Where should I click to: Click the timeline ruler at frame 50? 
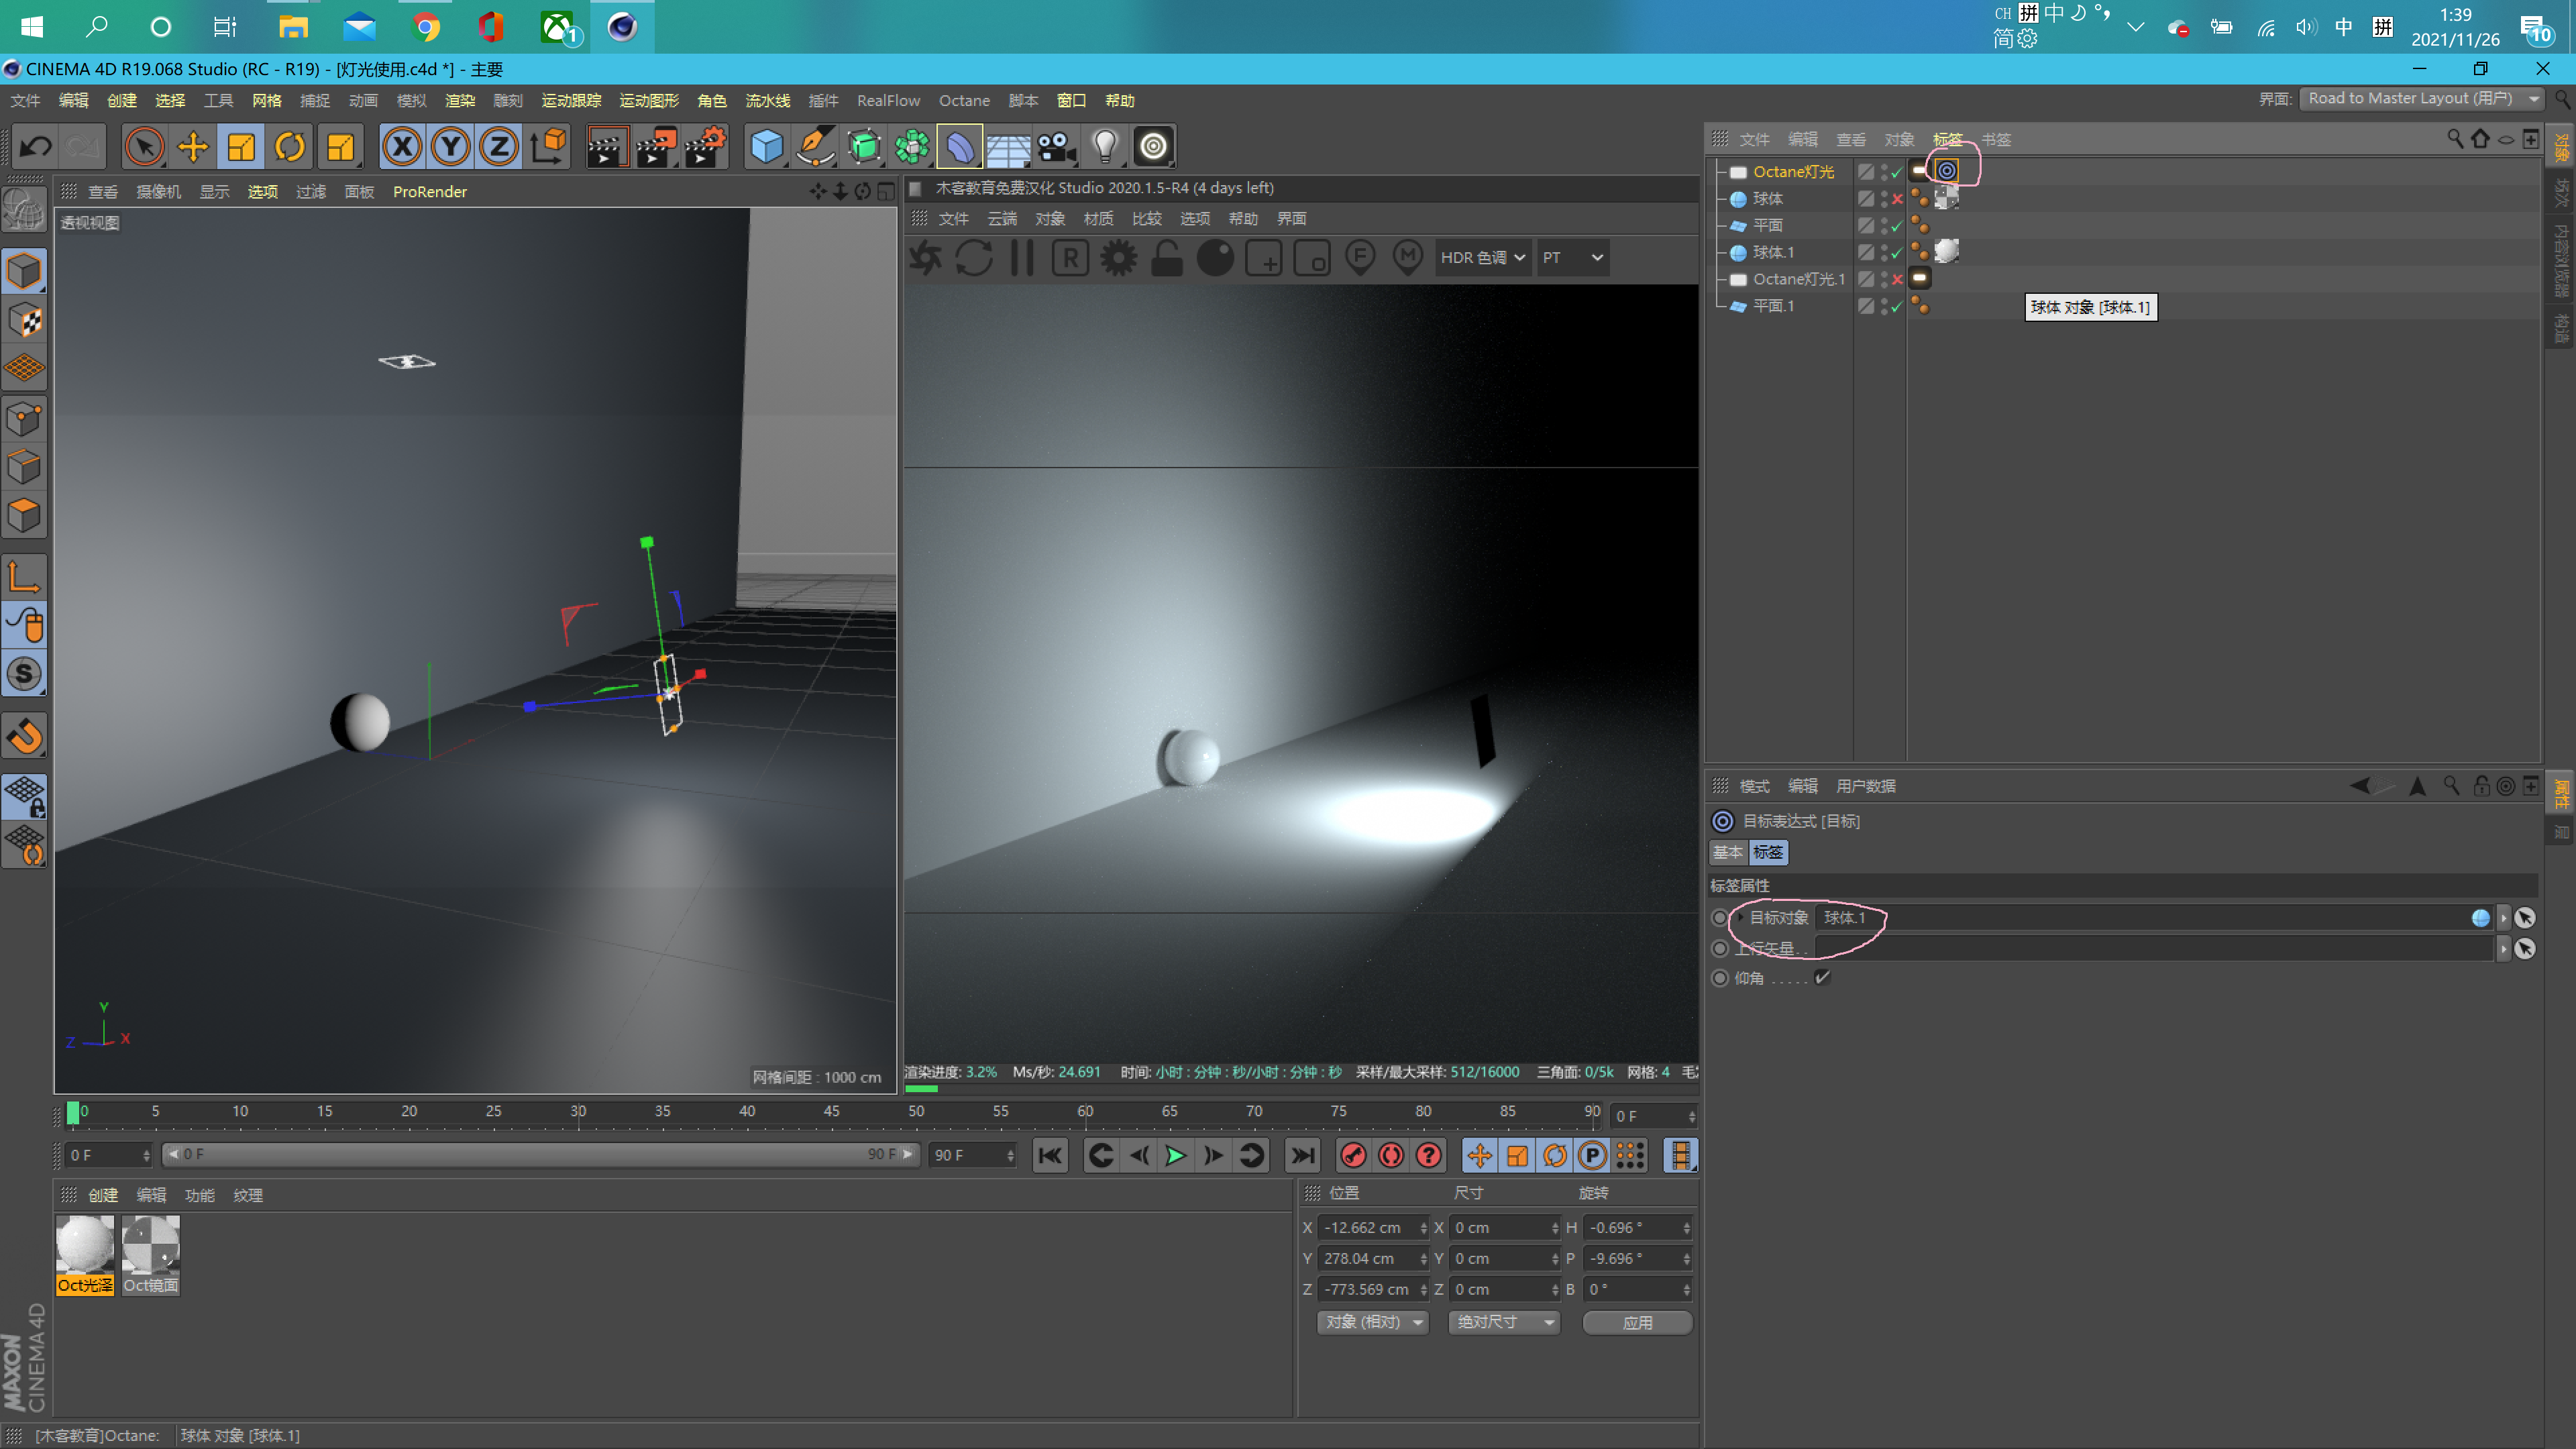916,1112
